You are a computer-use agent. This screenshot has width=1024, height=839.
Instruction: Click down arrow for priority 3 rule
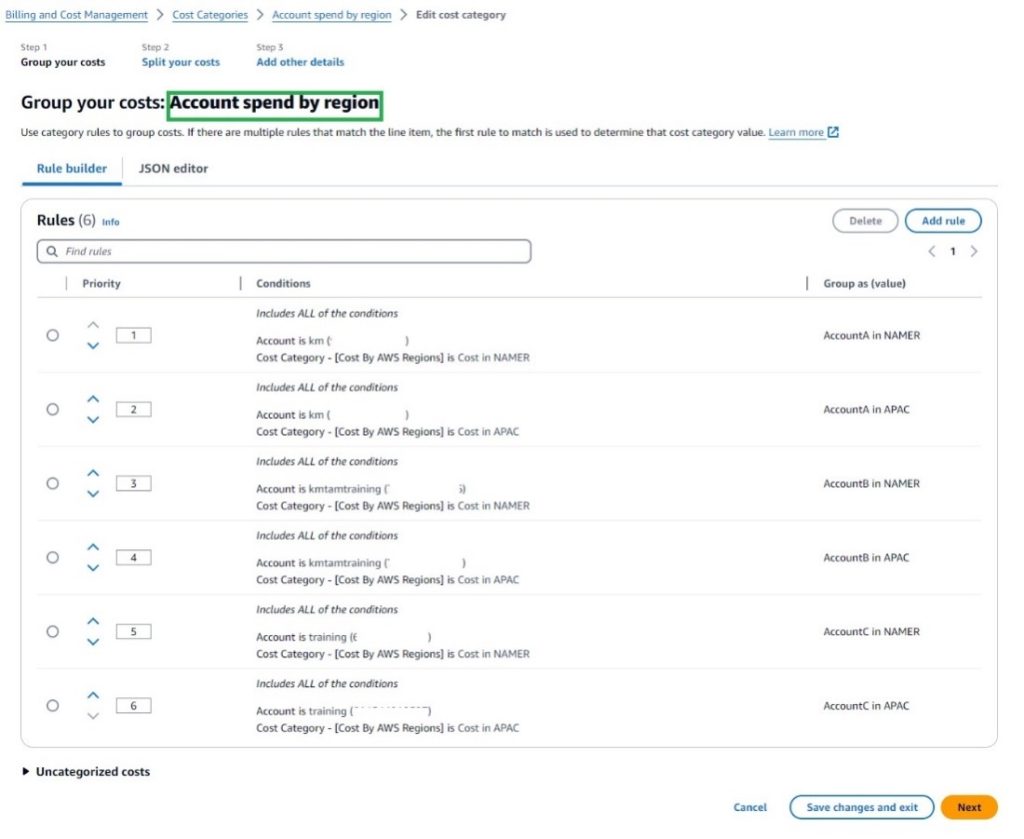[x=93, y=494]
